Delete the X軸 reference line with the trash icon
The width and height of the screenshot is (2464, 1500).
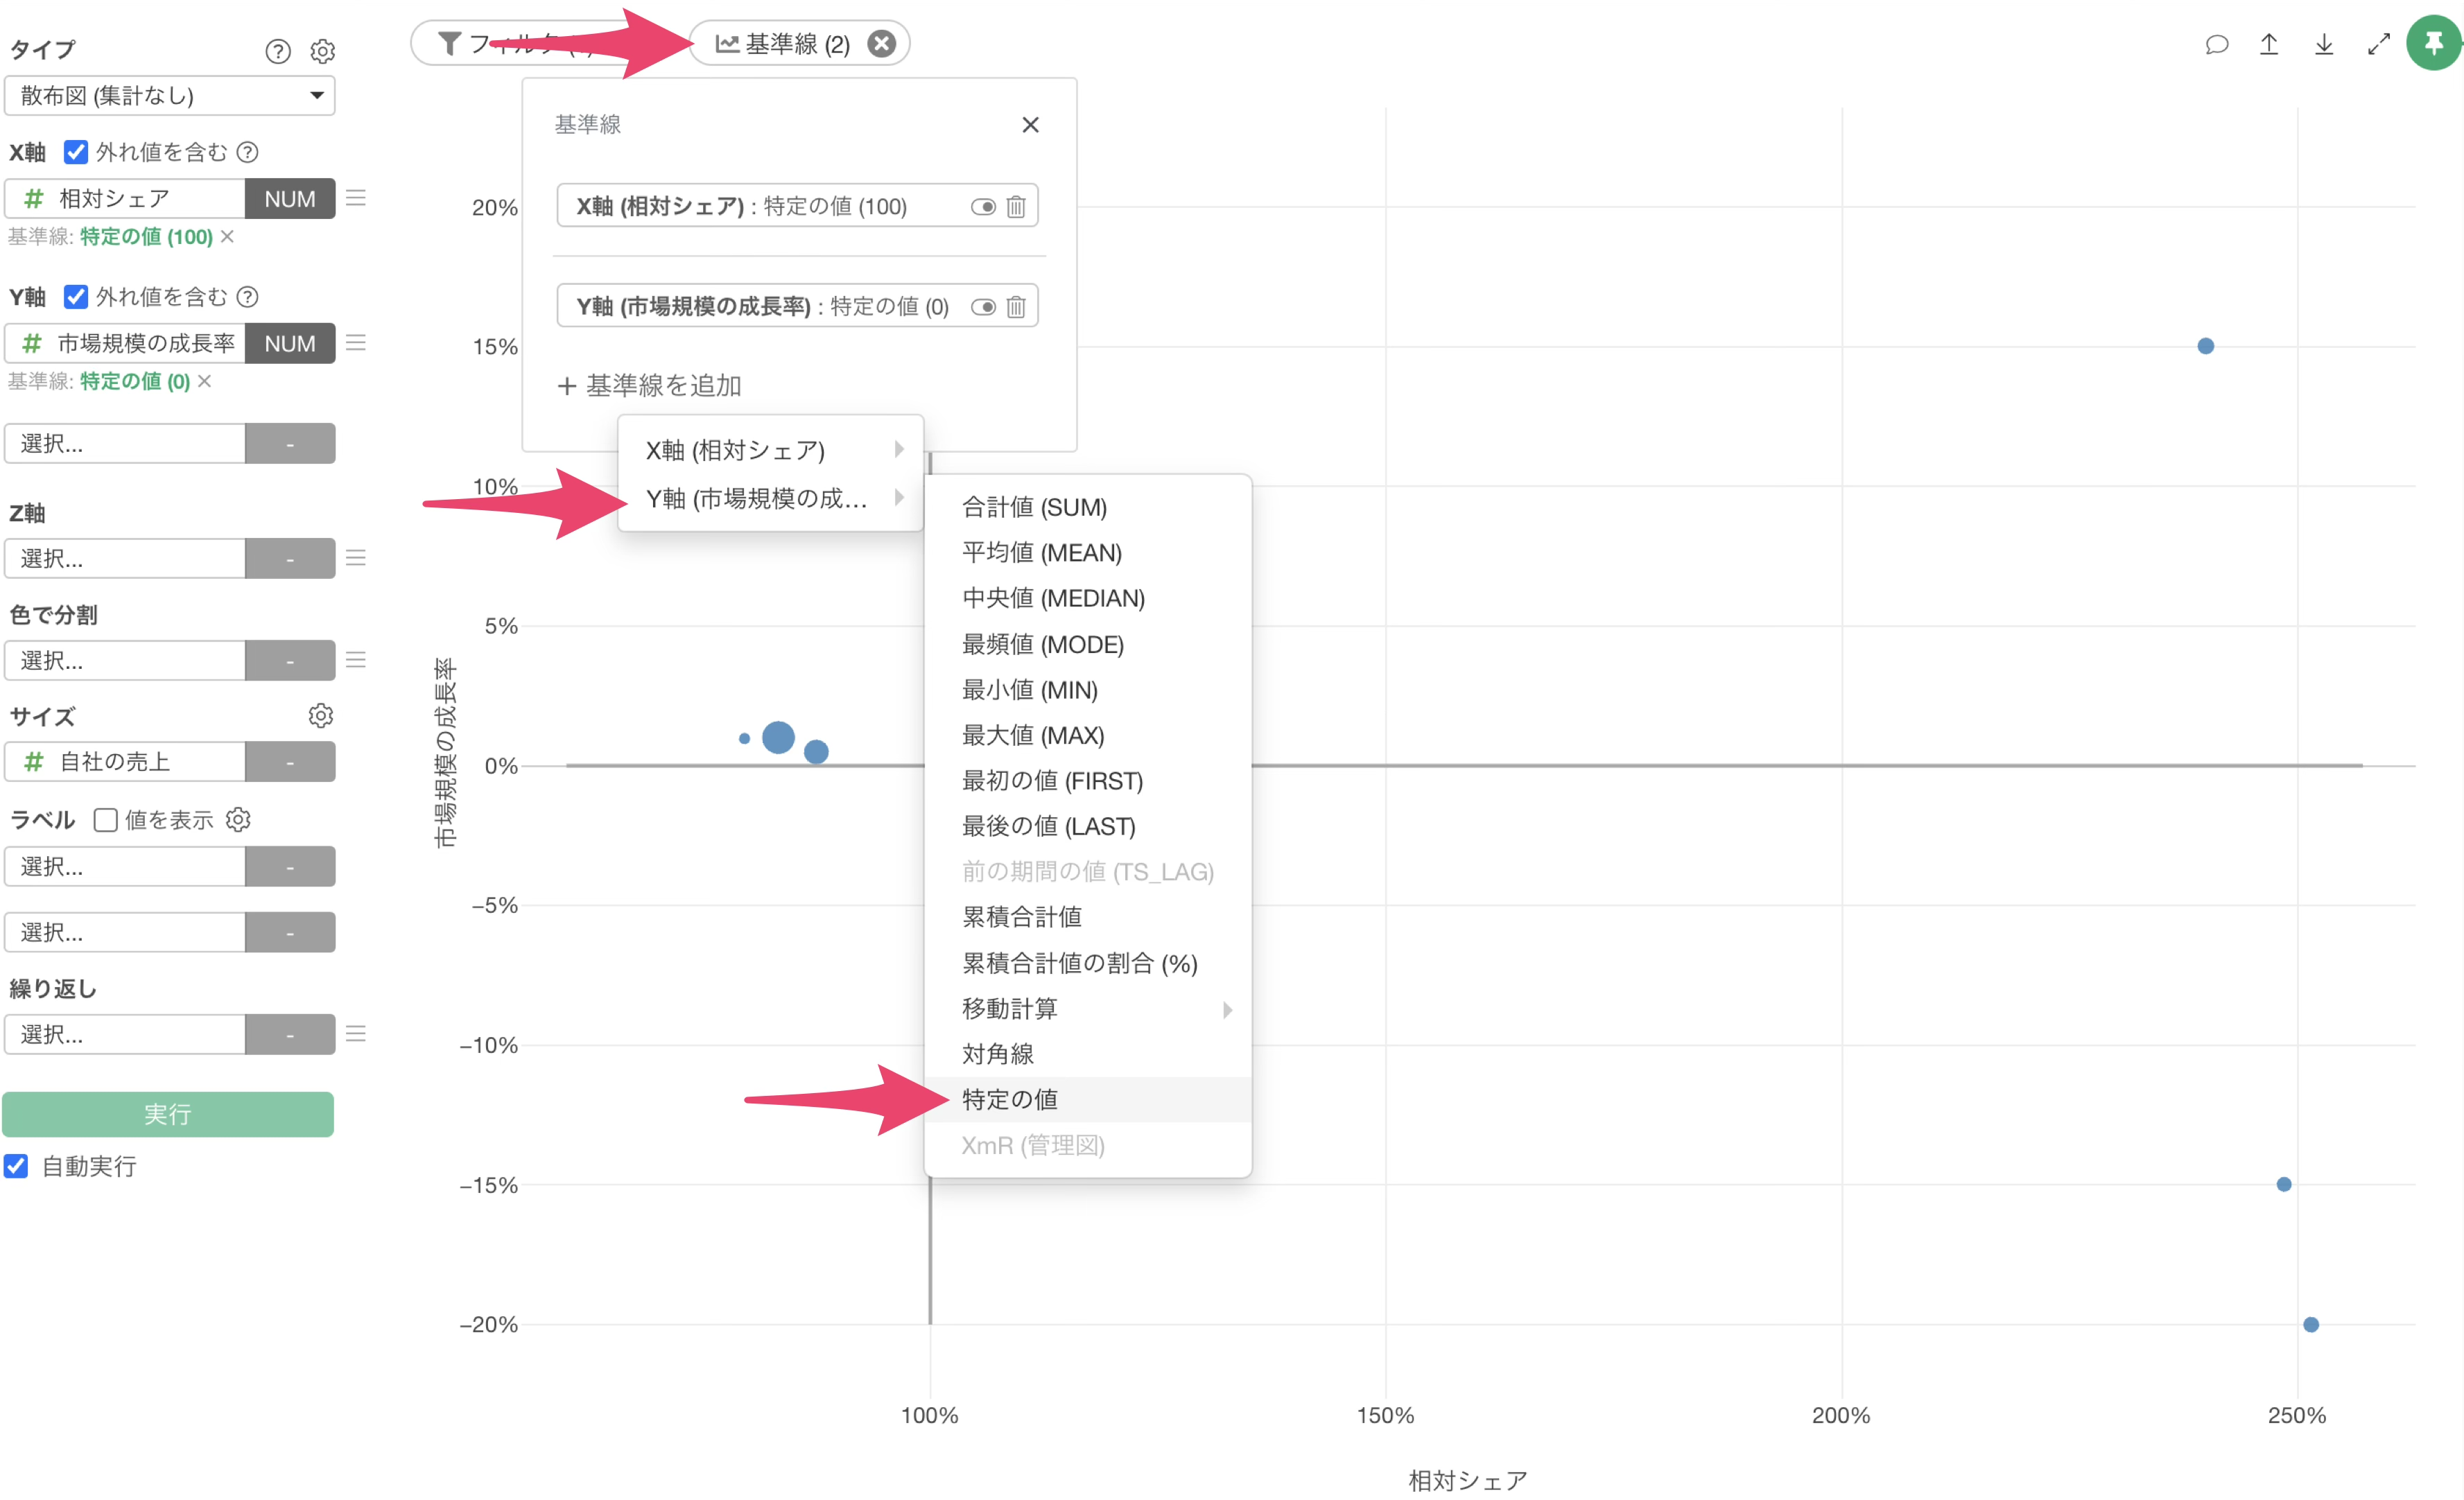click(1015, 207)
